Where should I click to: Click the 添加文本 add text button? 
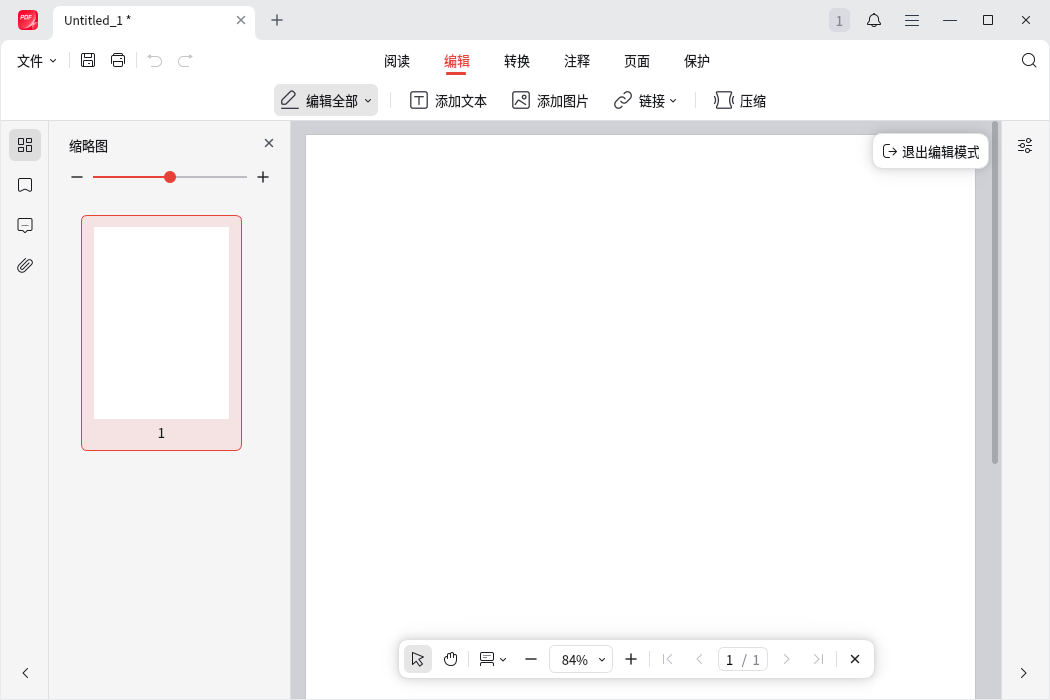coord(448,100)
